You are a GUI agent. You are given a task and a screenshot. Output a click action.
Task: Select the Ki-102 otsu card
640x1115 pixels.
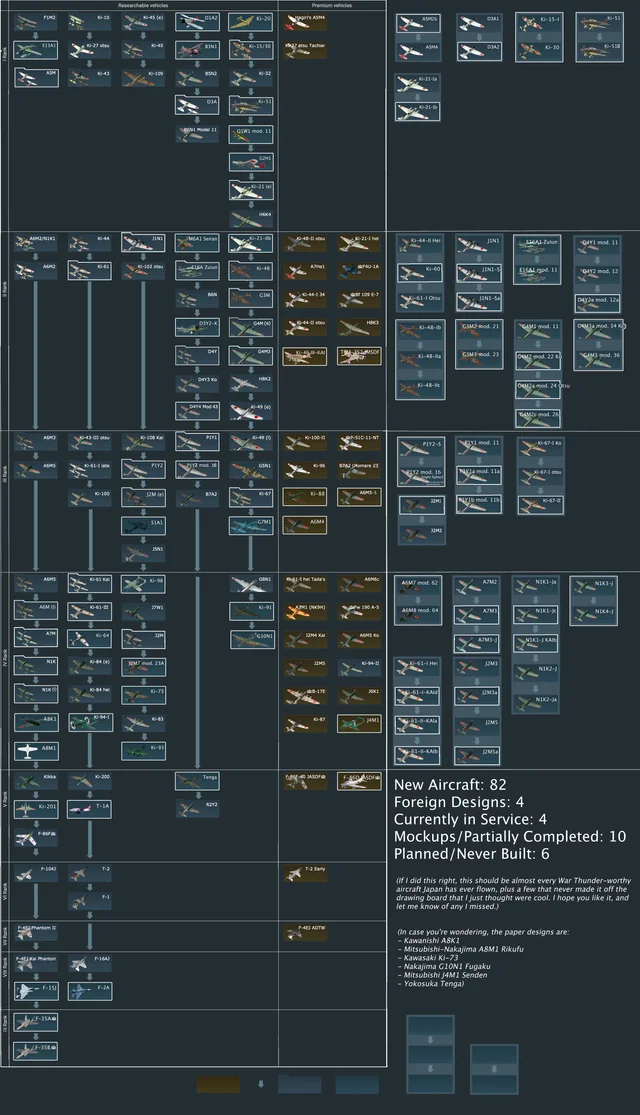(143, 271)
